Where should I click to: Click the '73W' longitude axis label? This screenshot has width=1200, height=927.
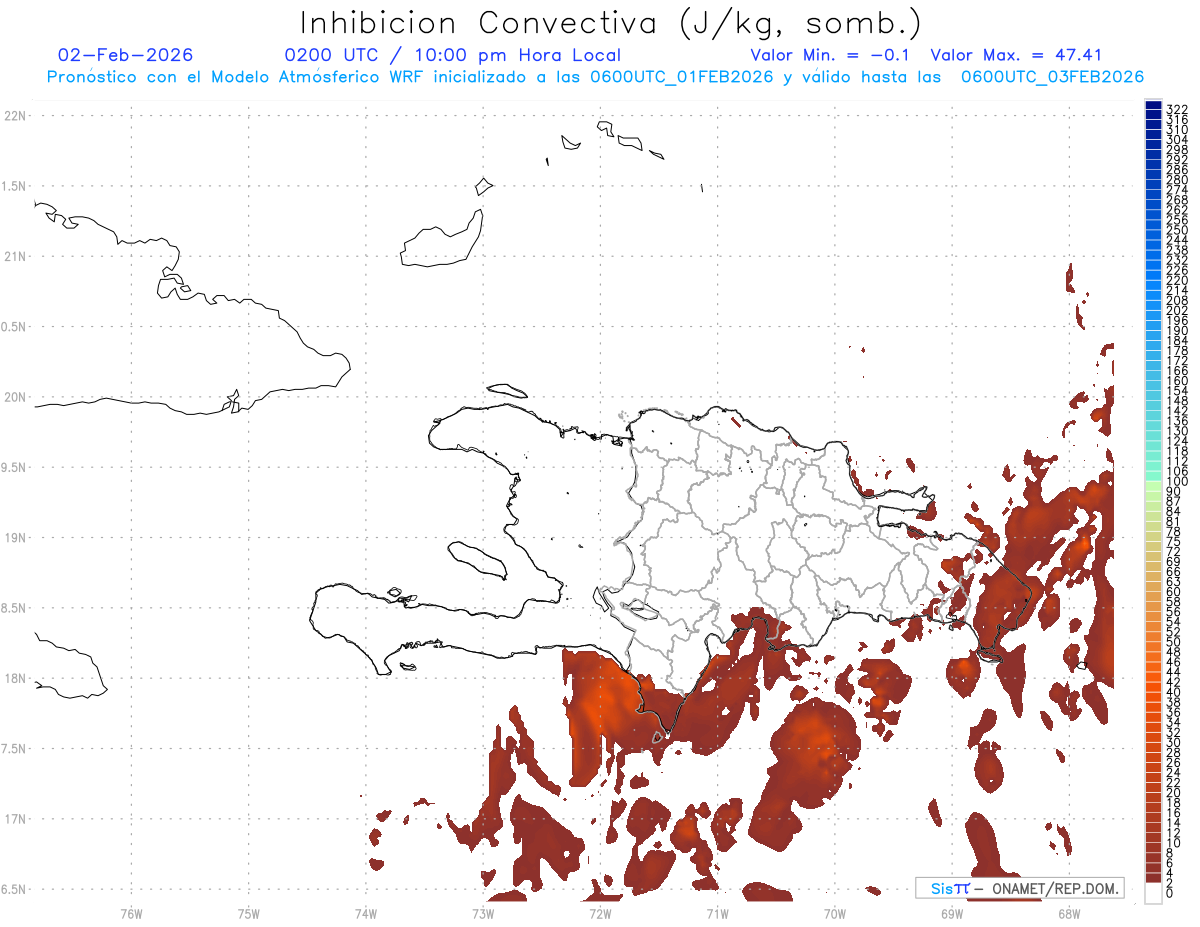click(483, 912)
